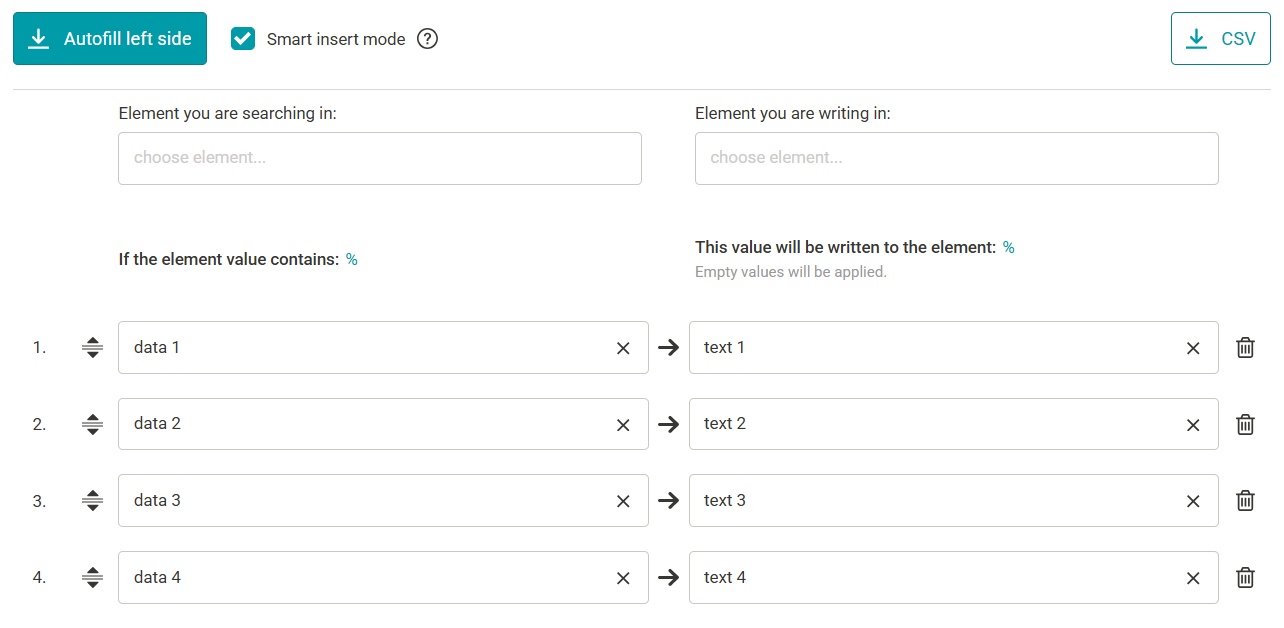Clear the 'text 4' field

point(1193,578)
